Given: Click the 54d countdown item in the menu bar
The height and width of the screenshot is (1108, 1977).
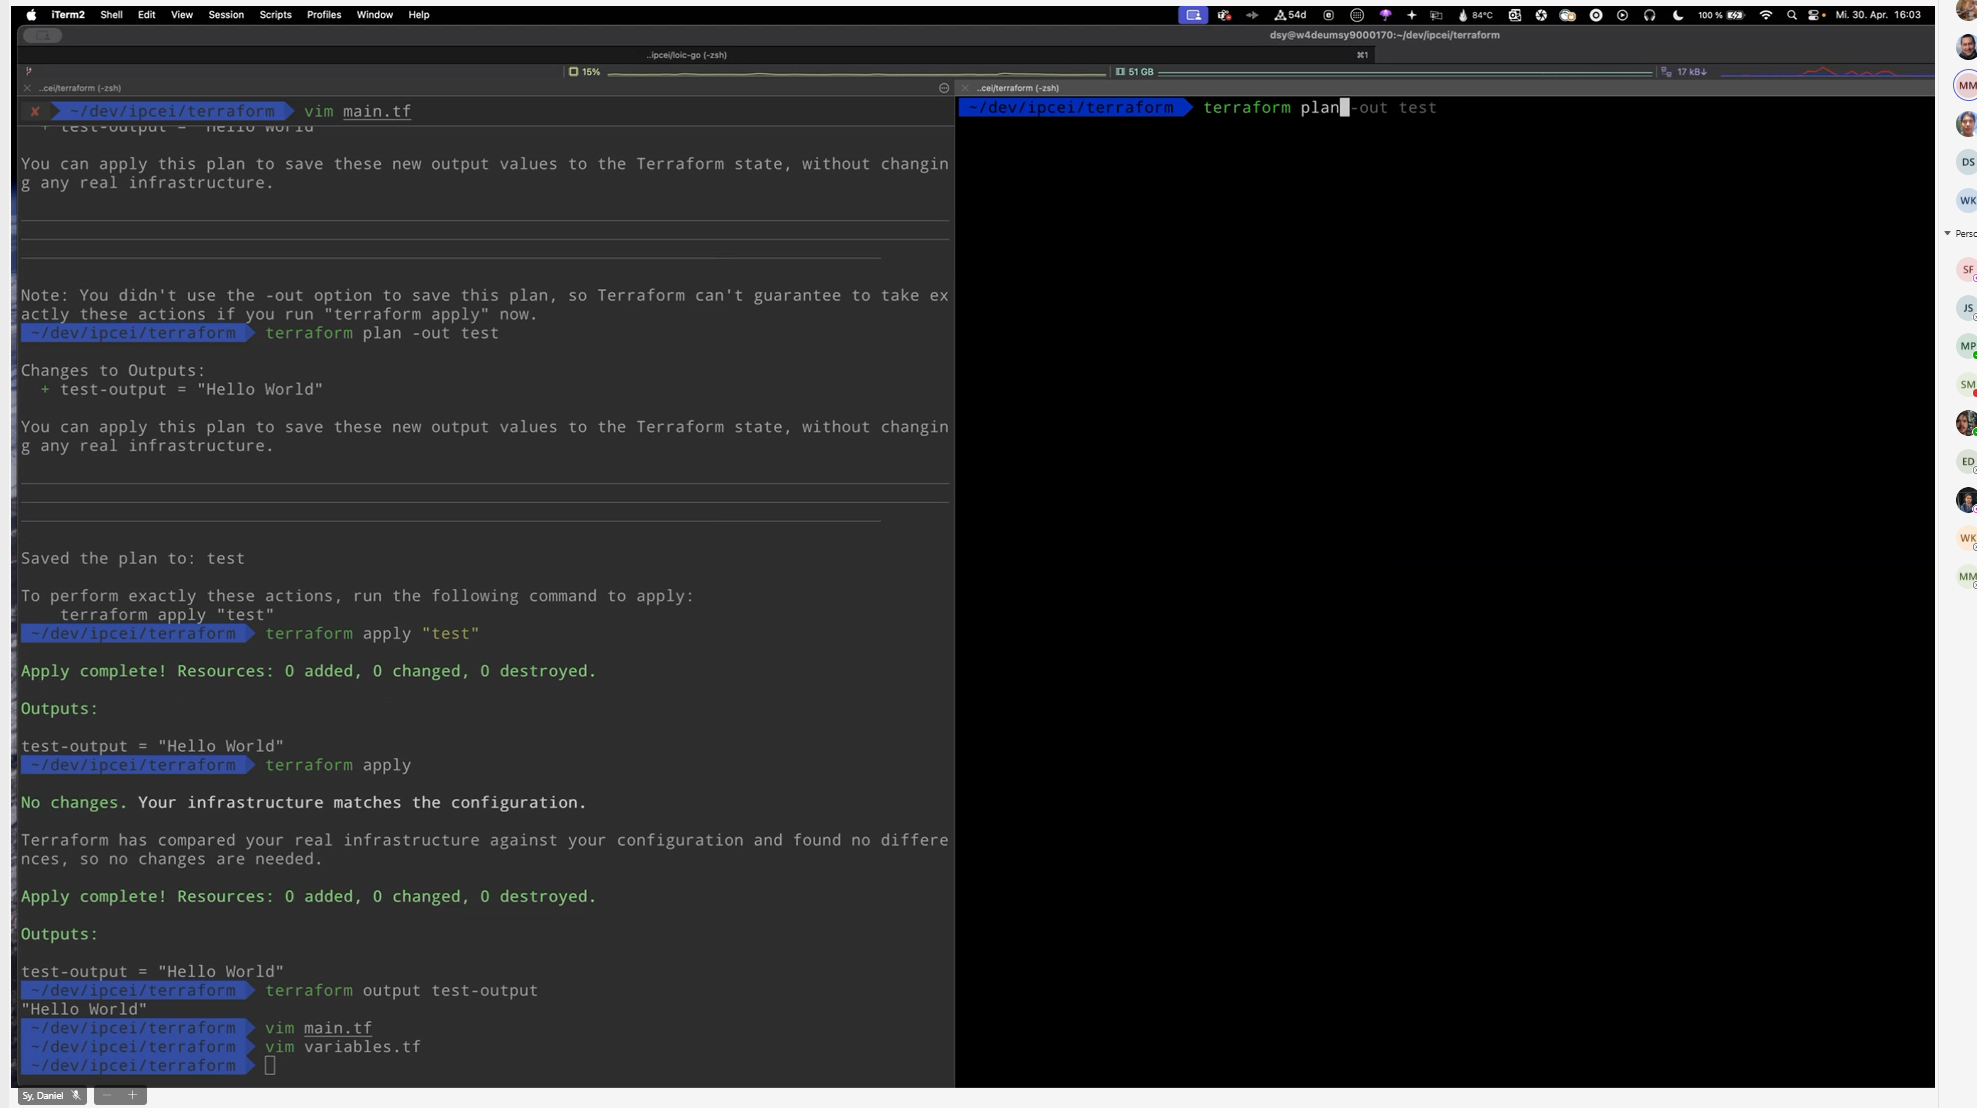Looking at the screenshot, I should (1290, 15).
